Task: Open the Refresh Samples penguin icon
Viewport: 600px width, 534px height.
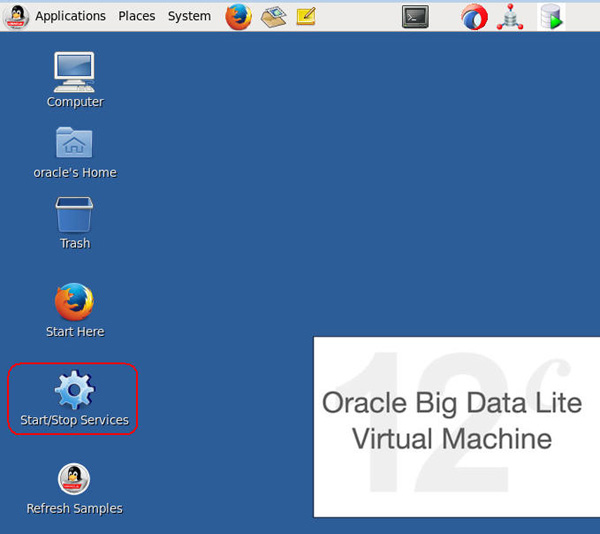Action: [74, 479]
